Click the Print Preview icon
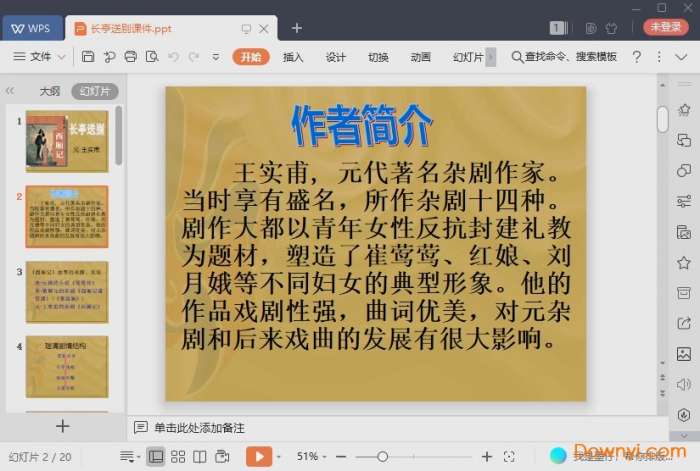Screen dimensions: 700x471 pyautogui.click(x=152, y=57)
